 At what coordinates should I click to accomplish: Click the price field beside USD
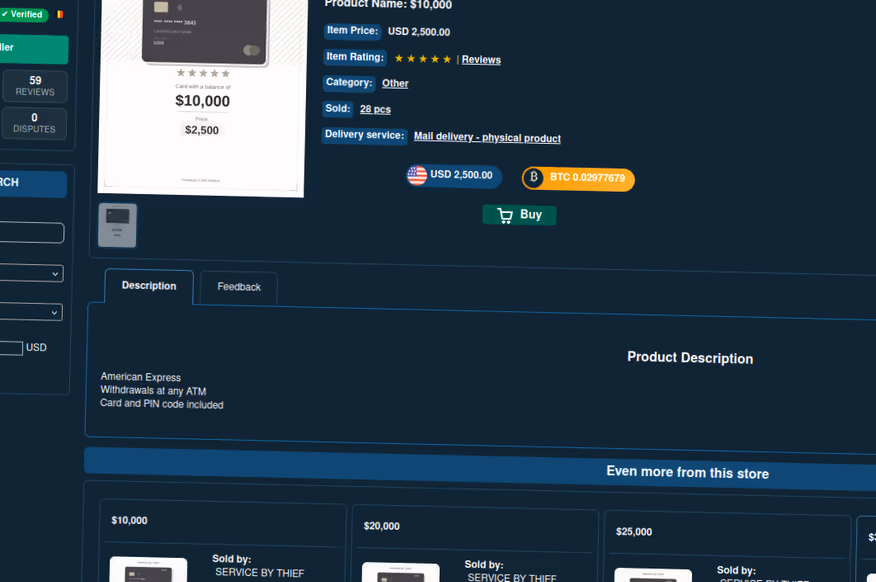(11, 348)
